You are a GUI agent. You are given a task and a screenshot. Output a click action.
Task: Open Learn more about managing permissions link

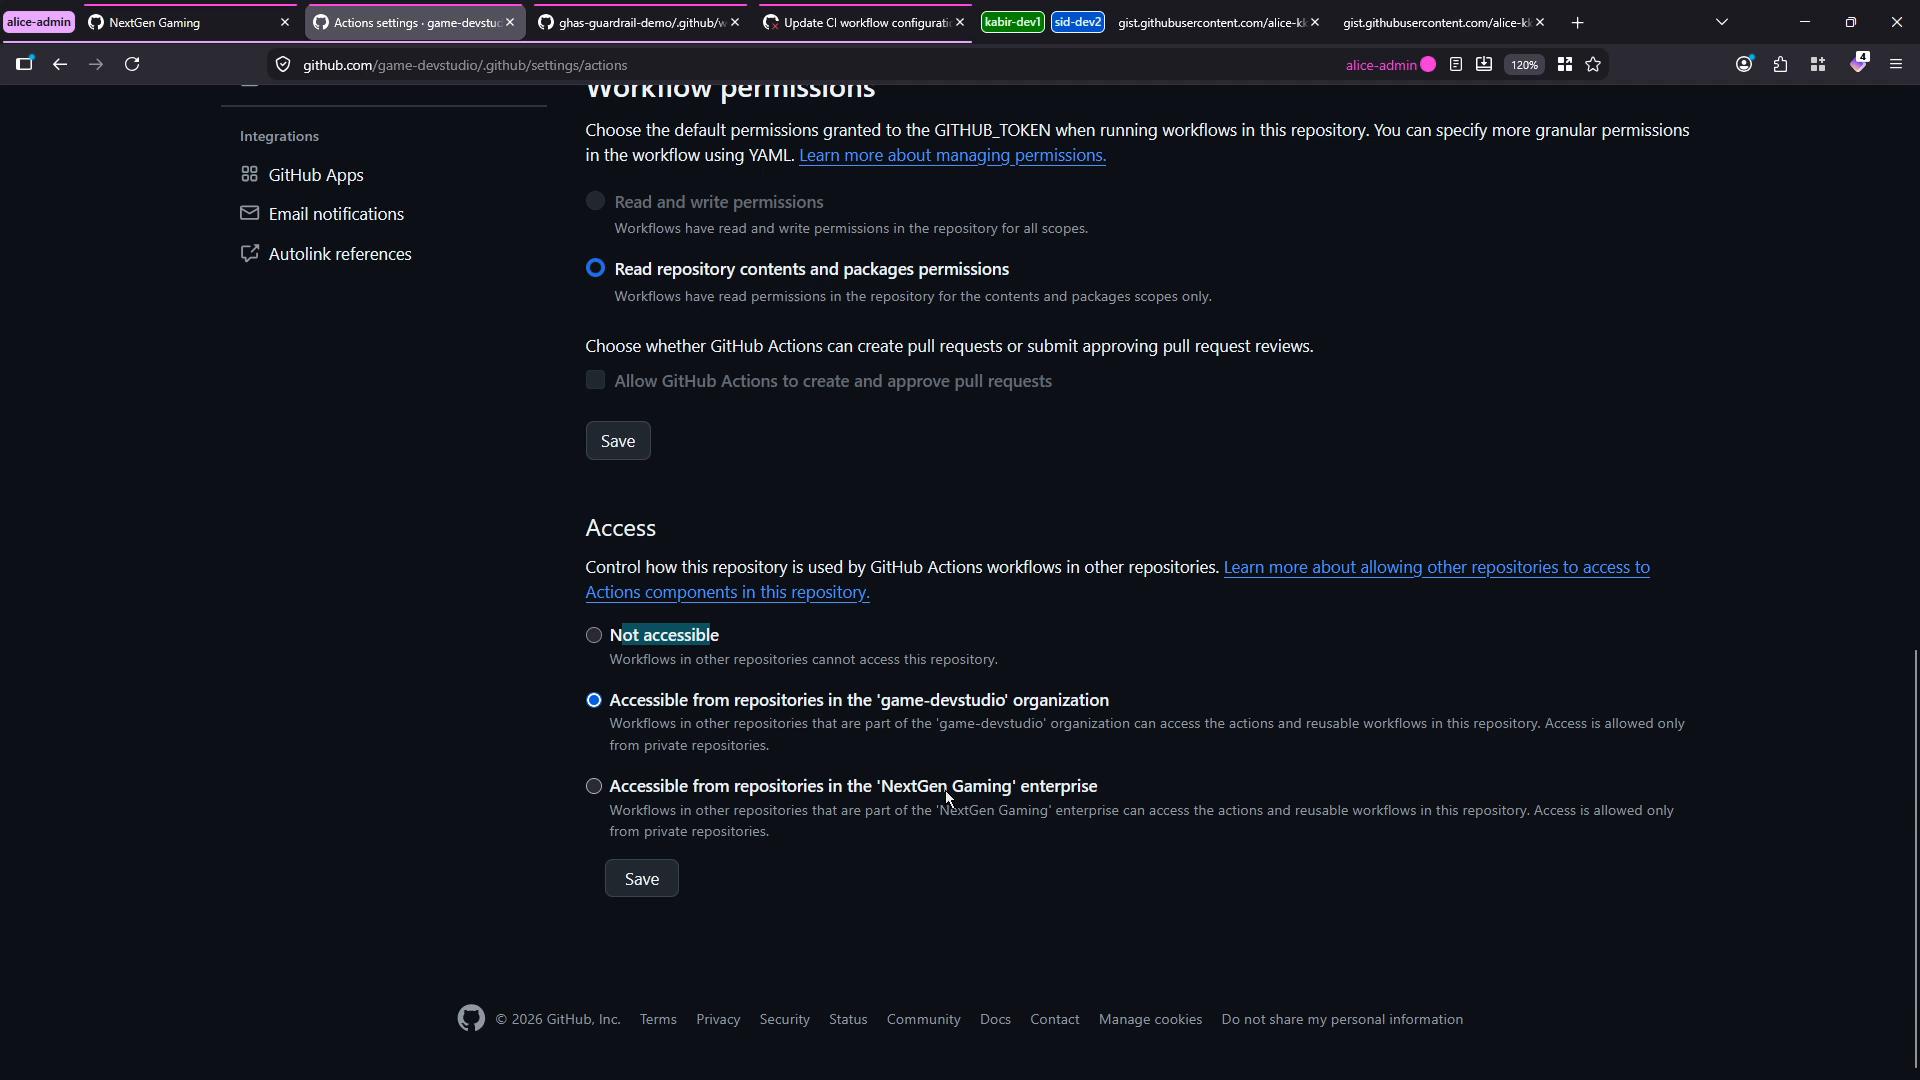(952, 155)
